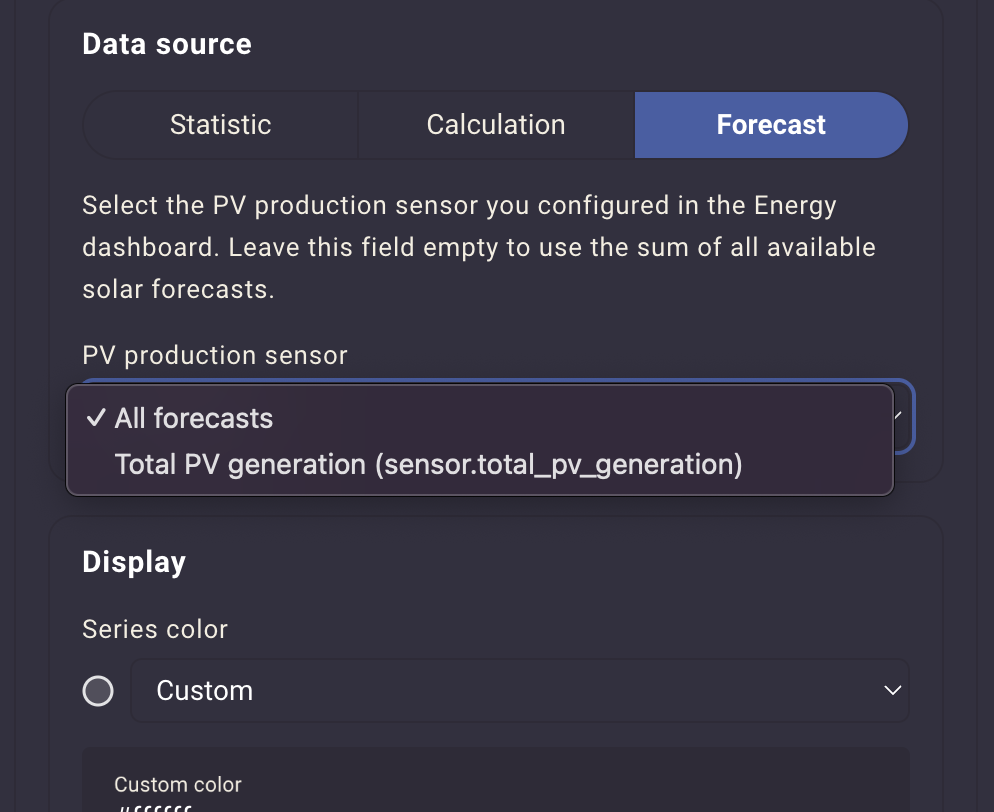Click the word Custom in color dropdown

[x=205, y=691]
